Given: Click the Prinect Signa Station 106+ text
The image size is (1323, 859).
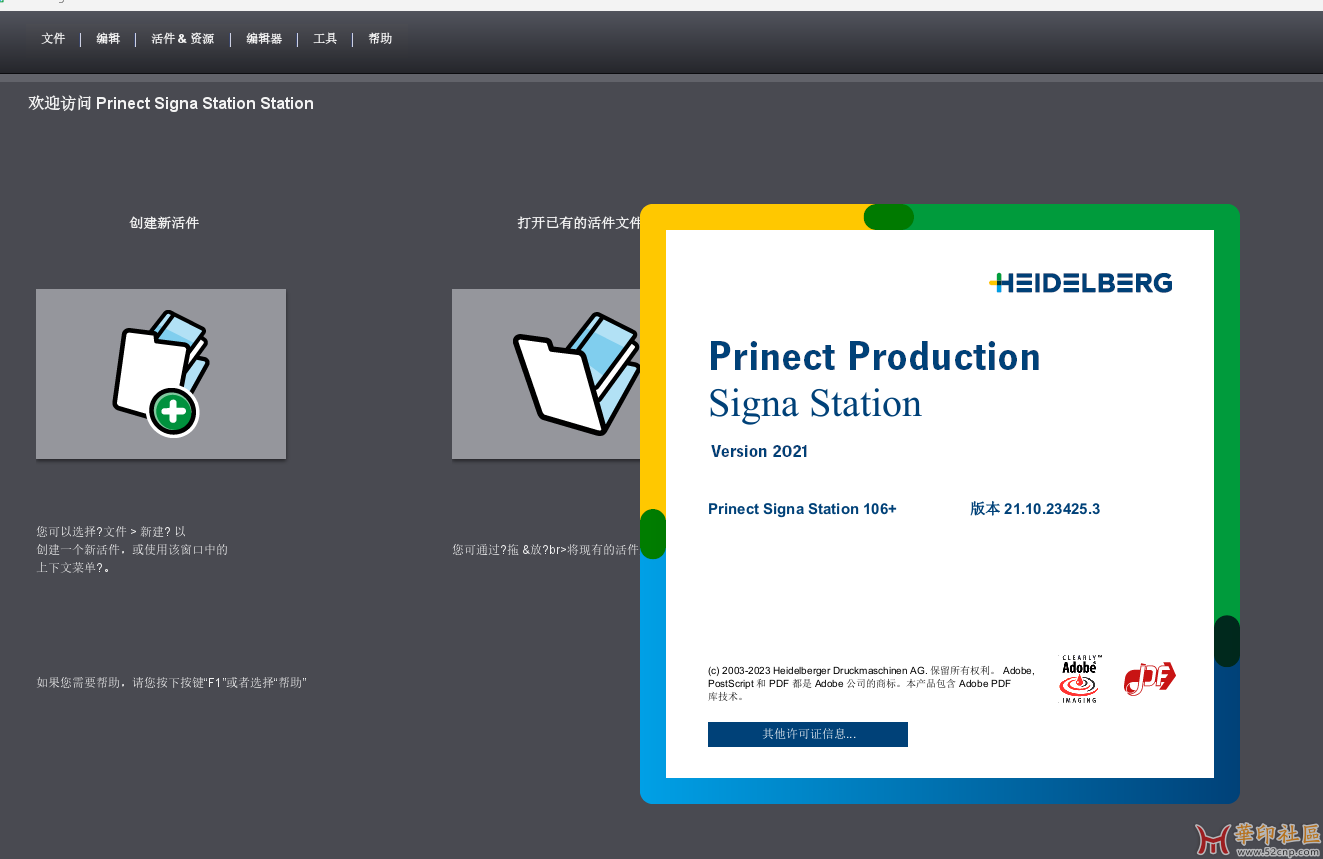Looking at the screenshot, I should pyautogui.click(x=802, y=509).
